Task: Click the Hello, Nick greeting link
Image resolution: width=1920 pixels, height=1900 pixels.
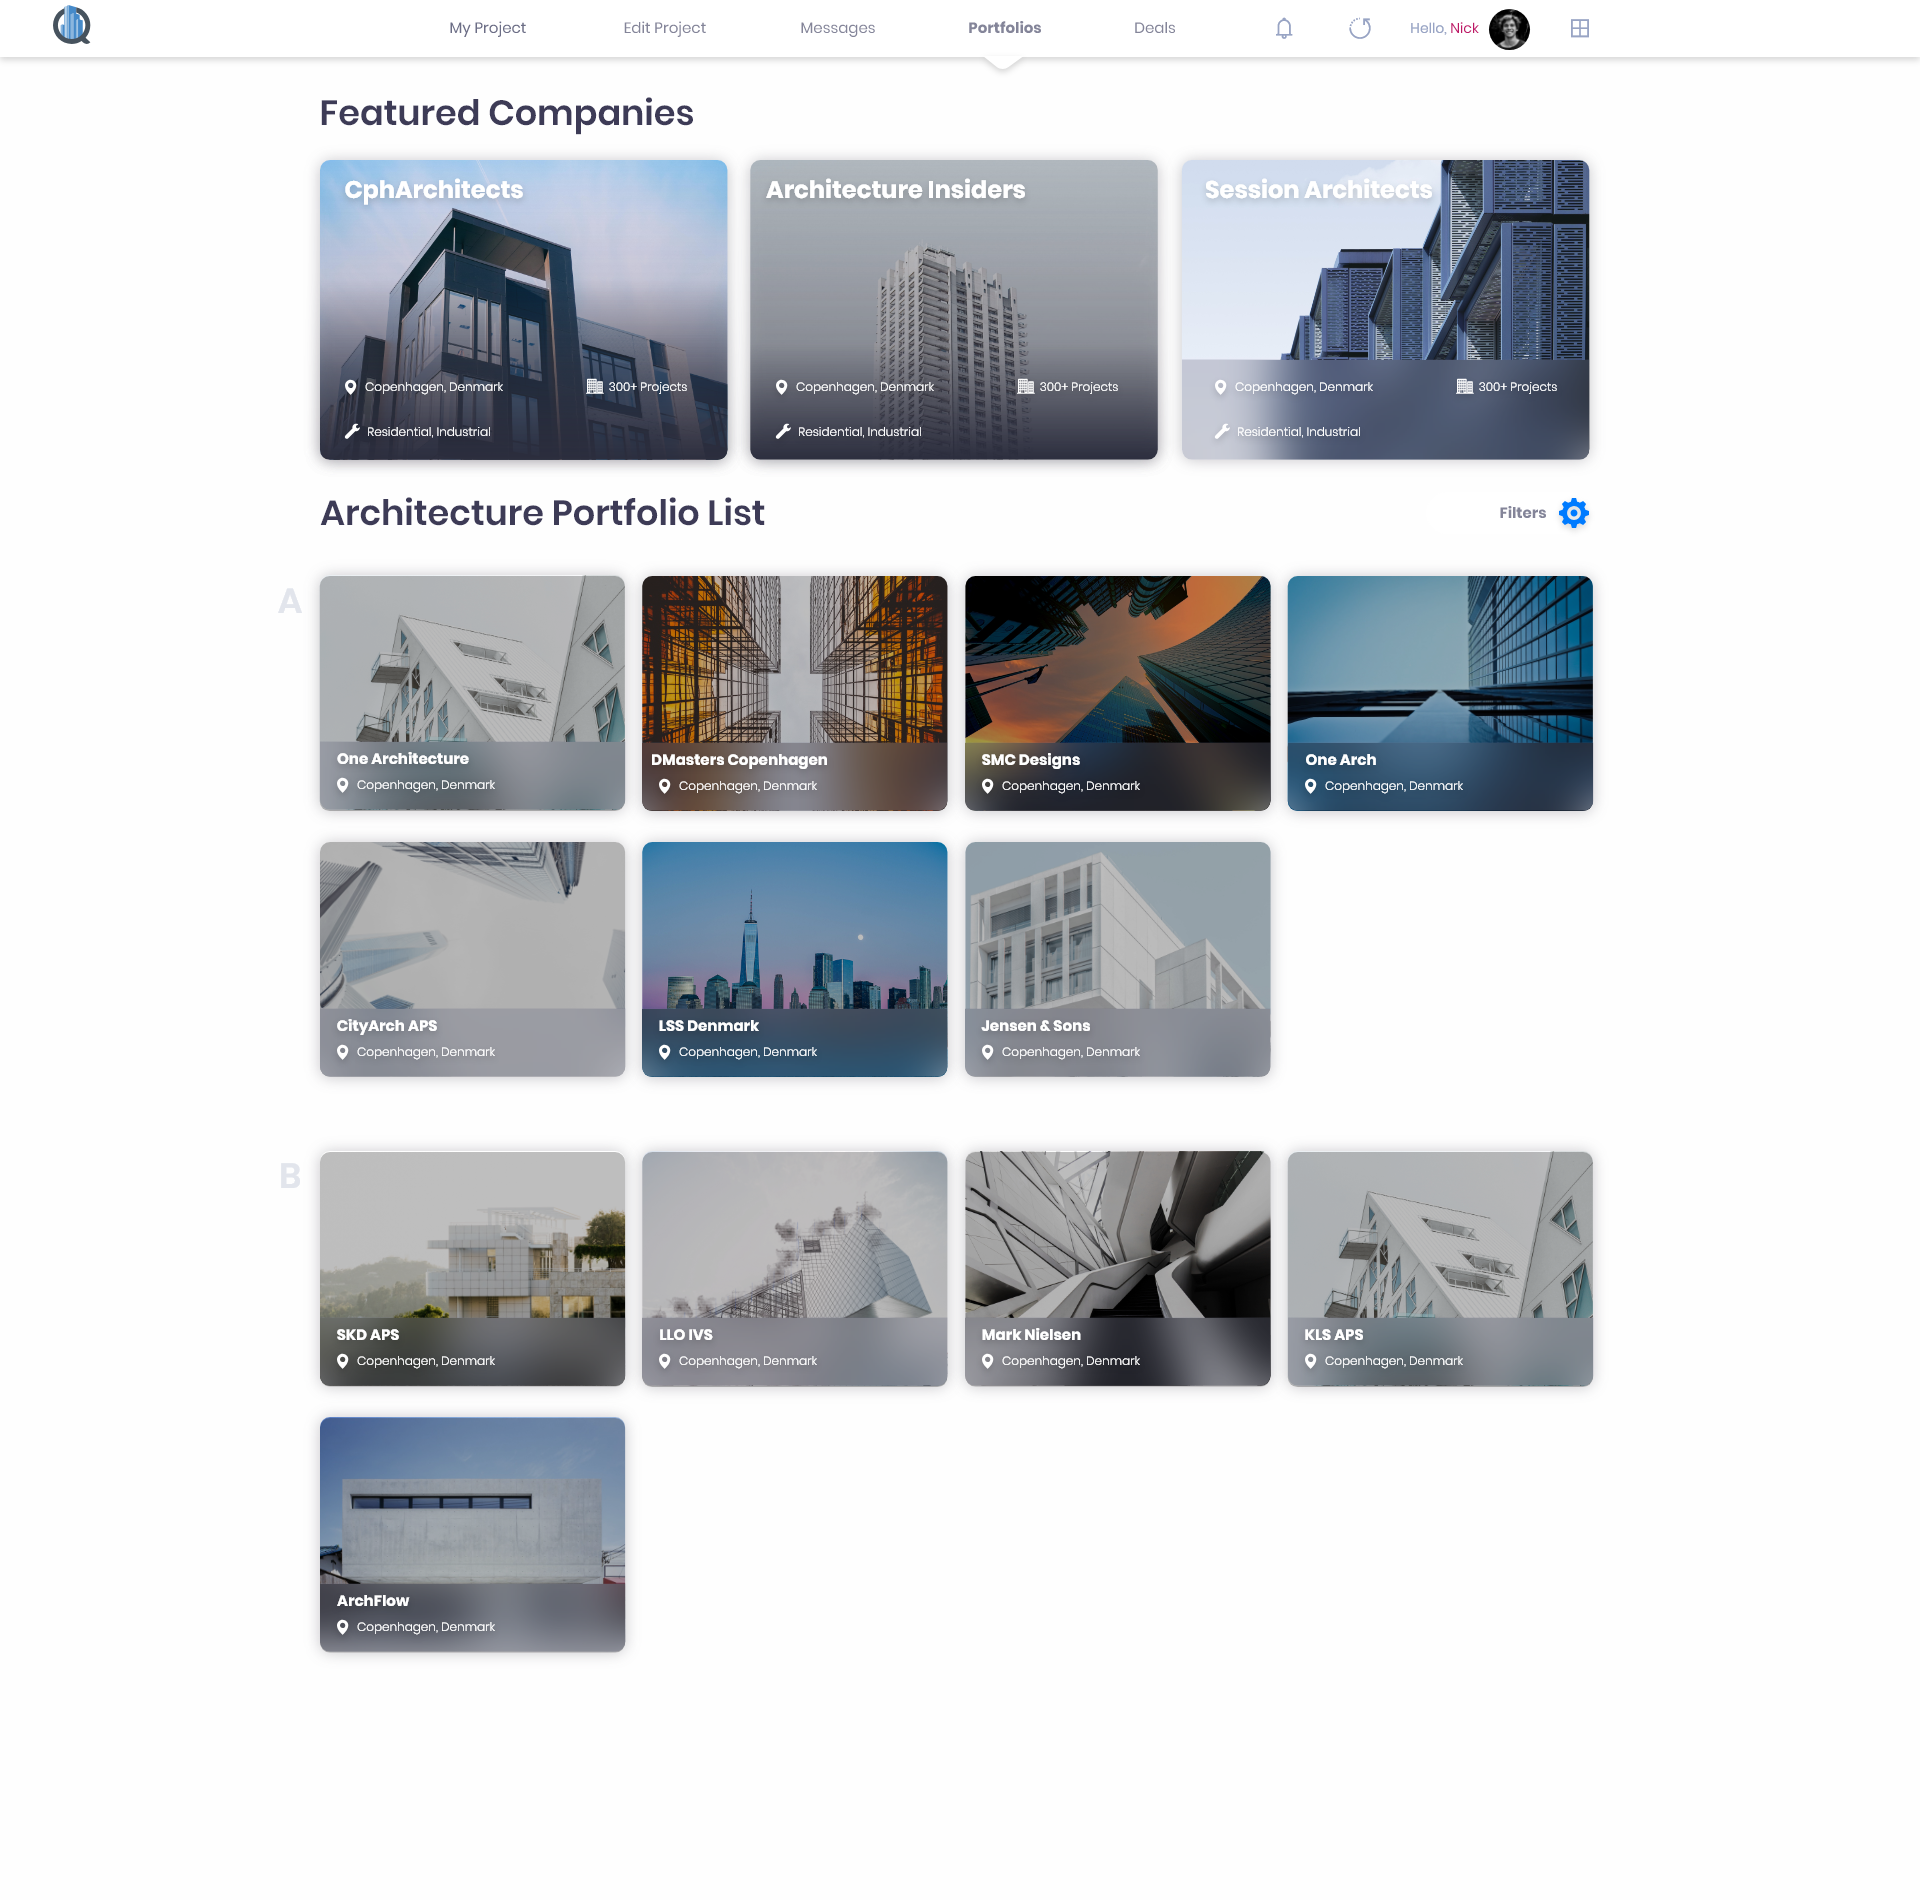Action: point(1443,28)
